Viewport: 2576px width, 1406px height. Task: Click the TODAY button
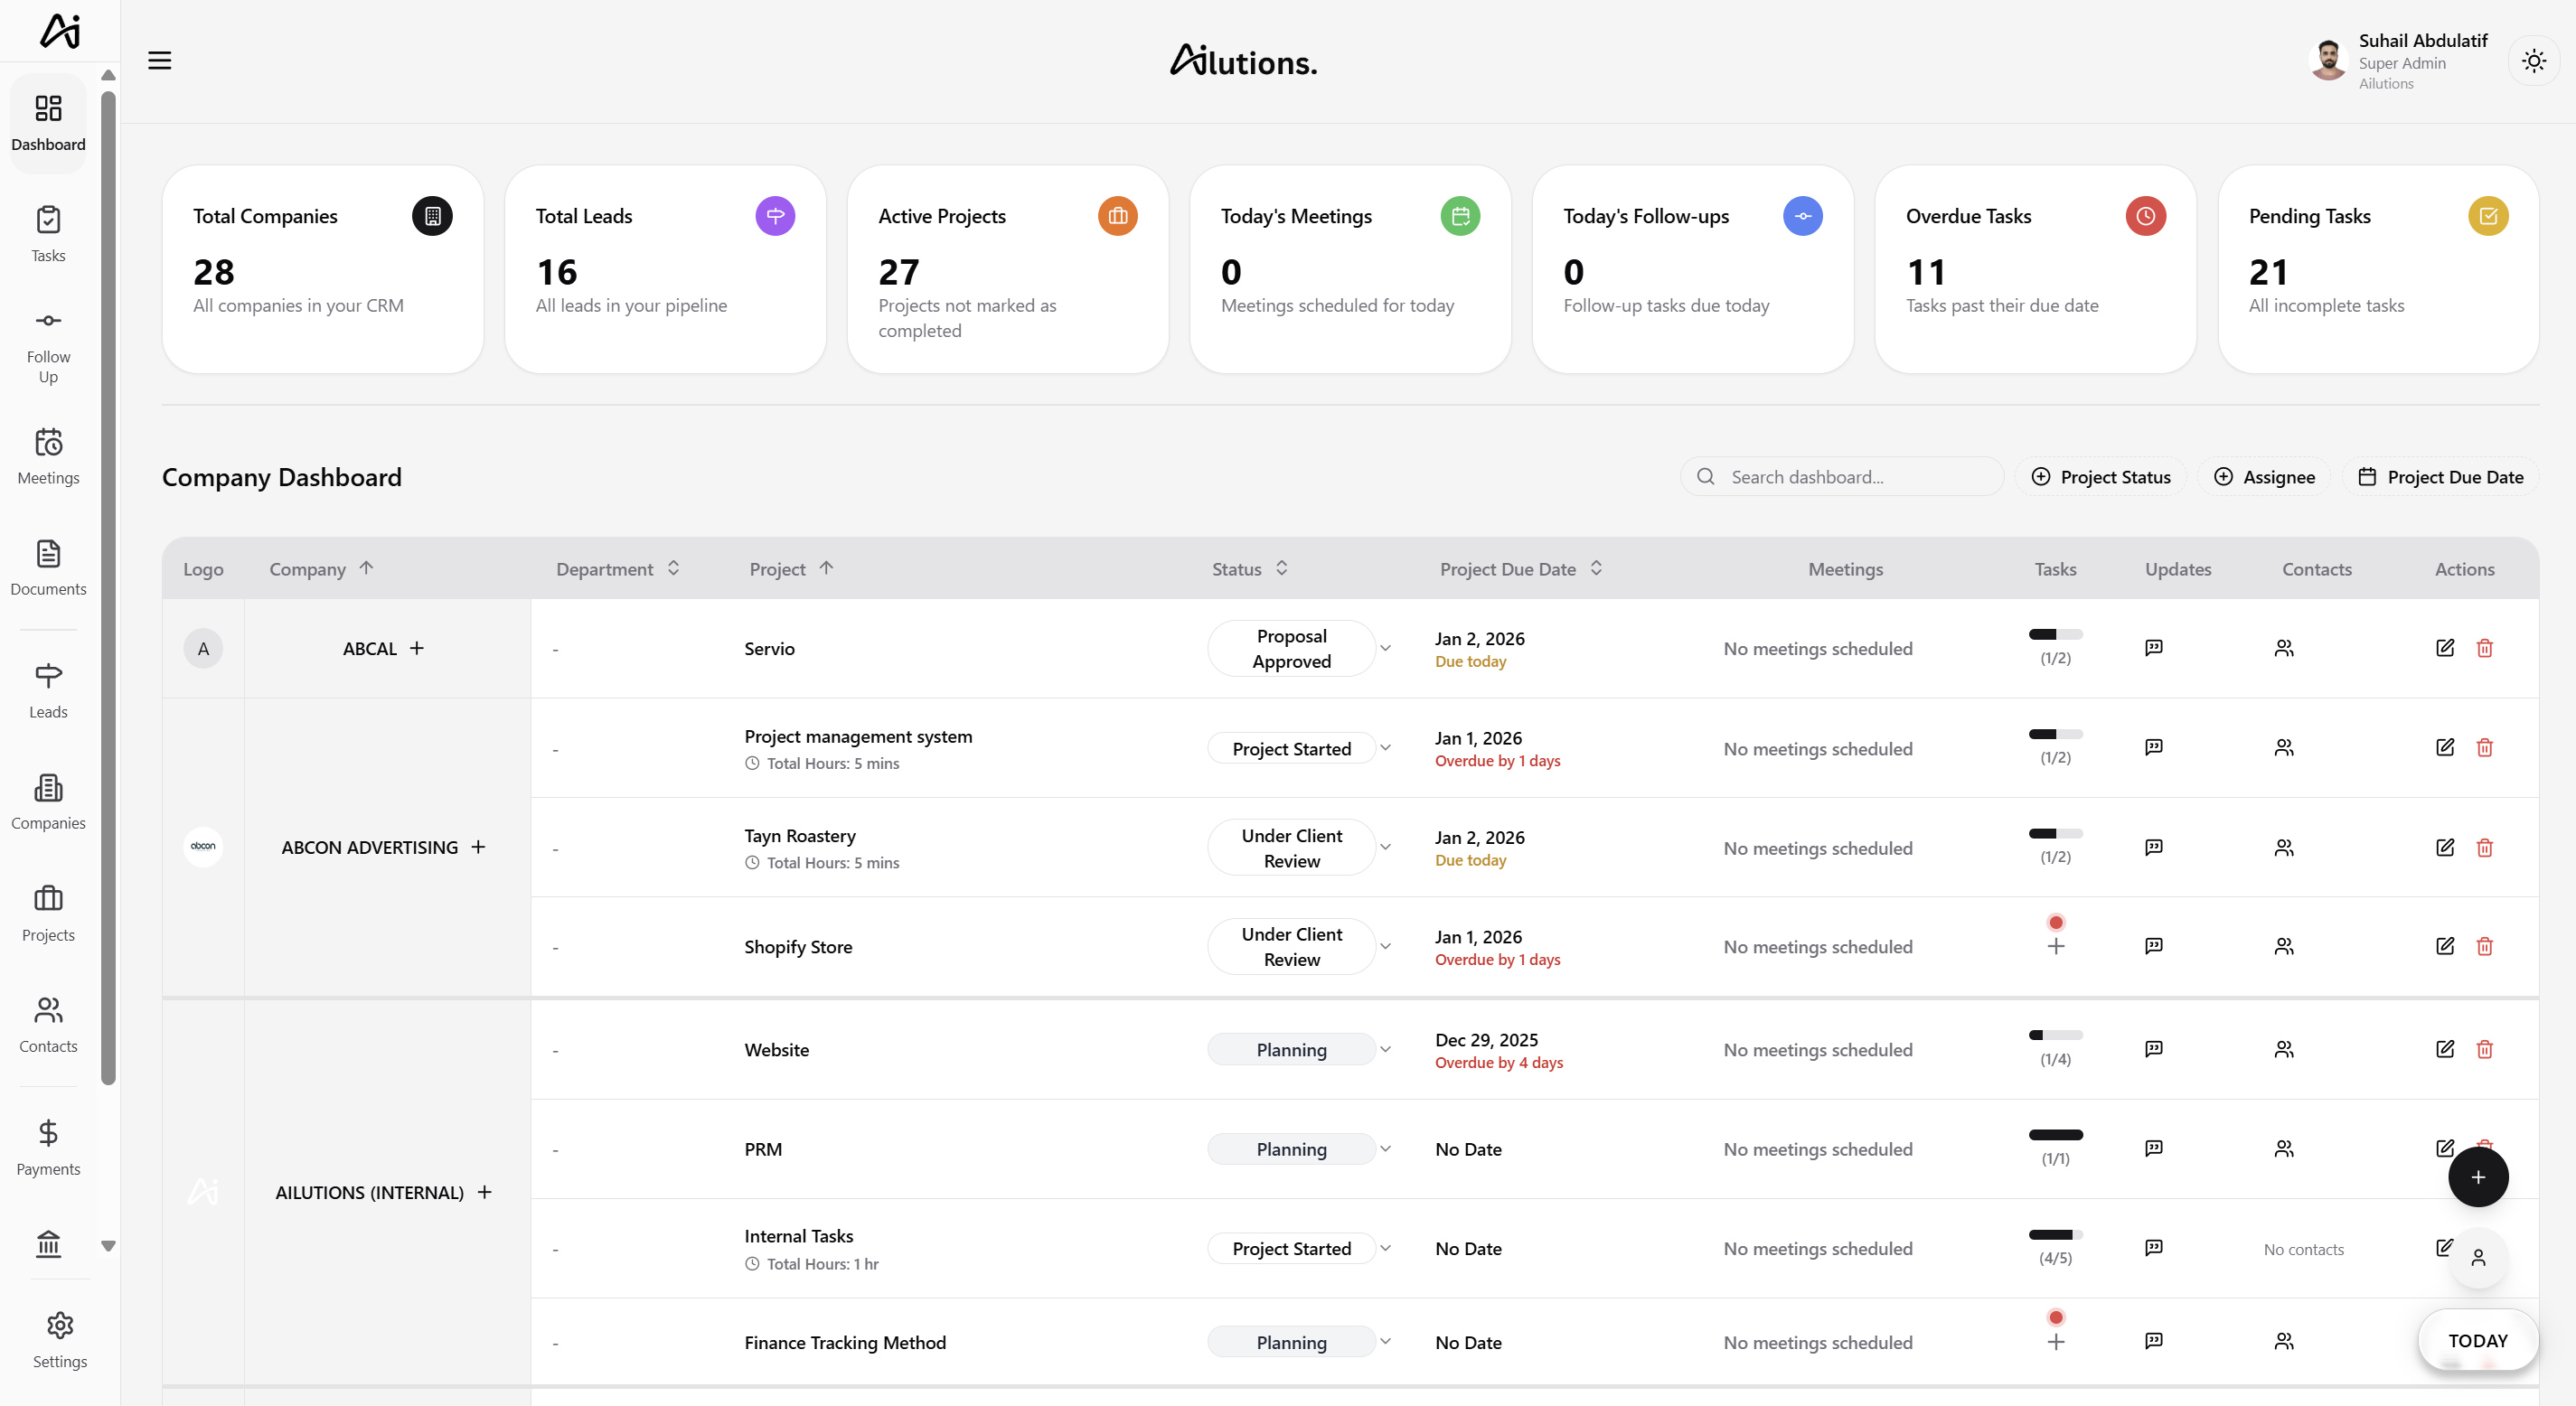coord(2478,1340)
